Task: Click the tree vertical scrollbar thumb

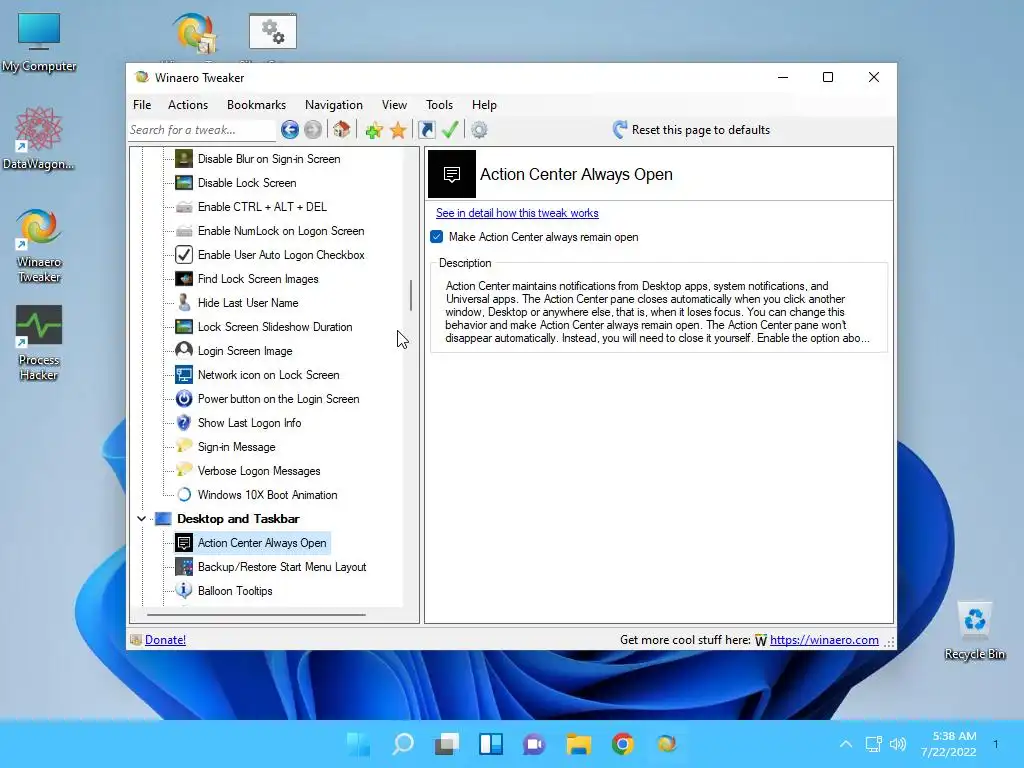Action: 411,296
